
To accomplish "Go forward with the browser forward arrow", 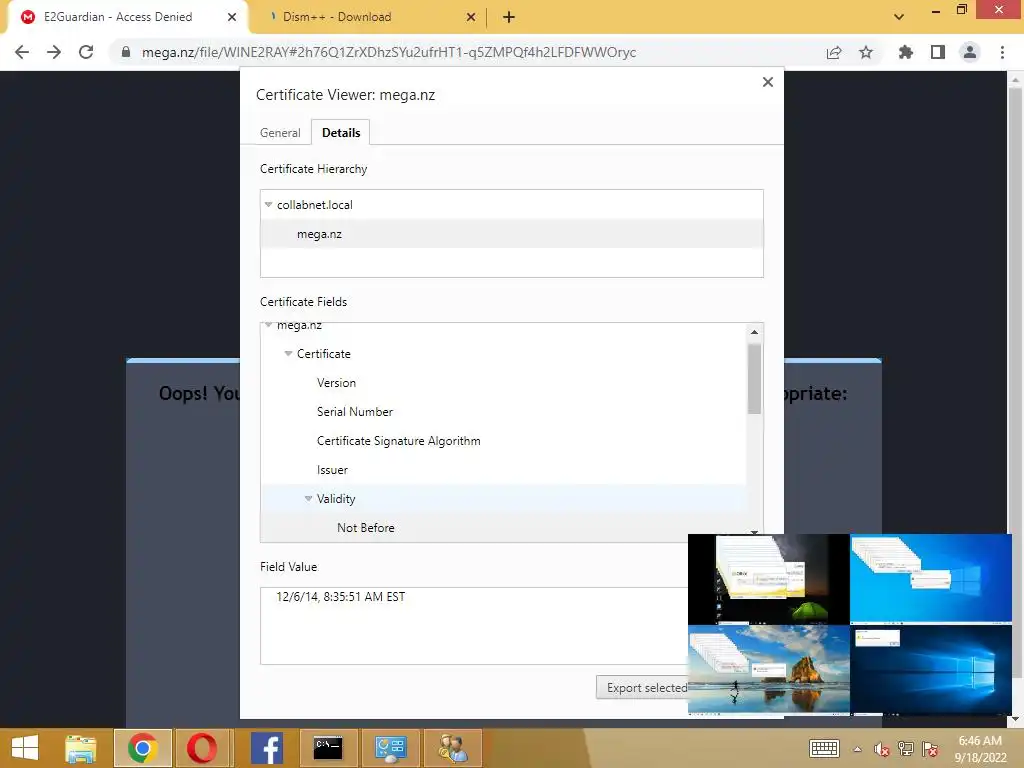I will click(x=54, y=52).
